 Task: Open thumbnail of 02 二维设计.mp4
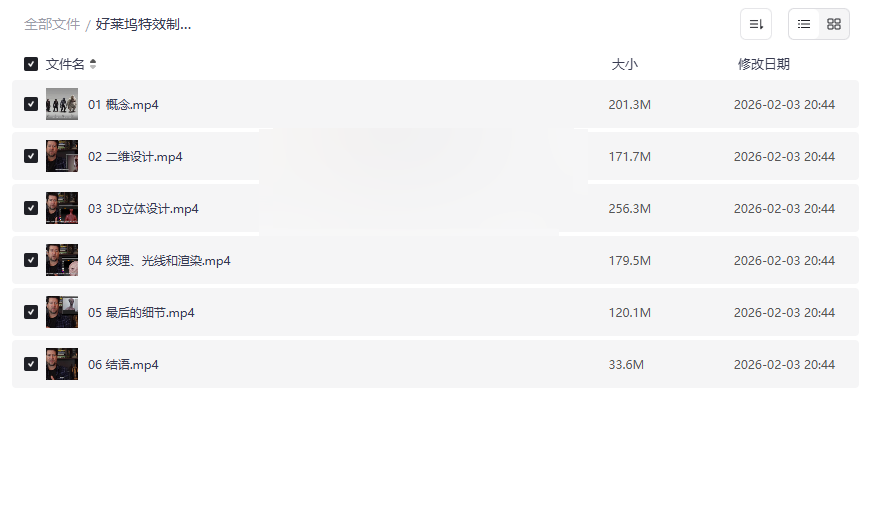(x=62, y=156)
